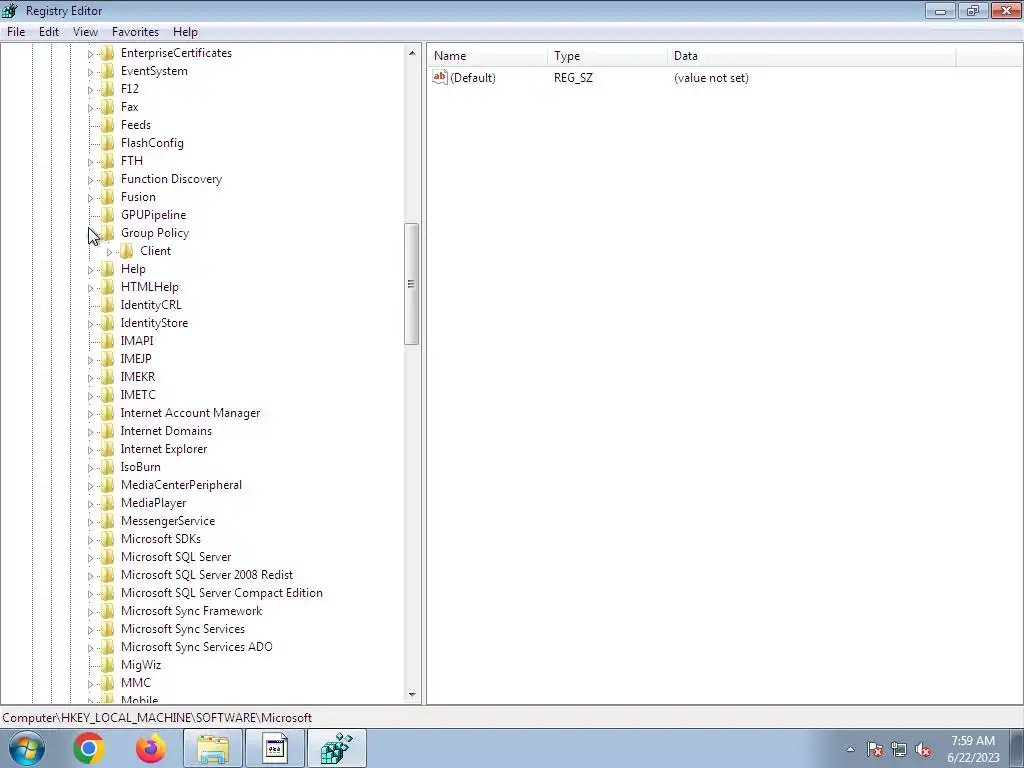Select the Internet Domains key
The height and width of the screenshot is (768, 1024).
coord(166,431)
